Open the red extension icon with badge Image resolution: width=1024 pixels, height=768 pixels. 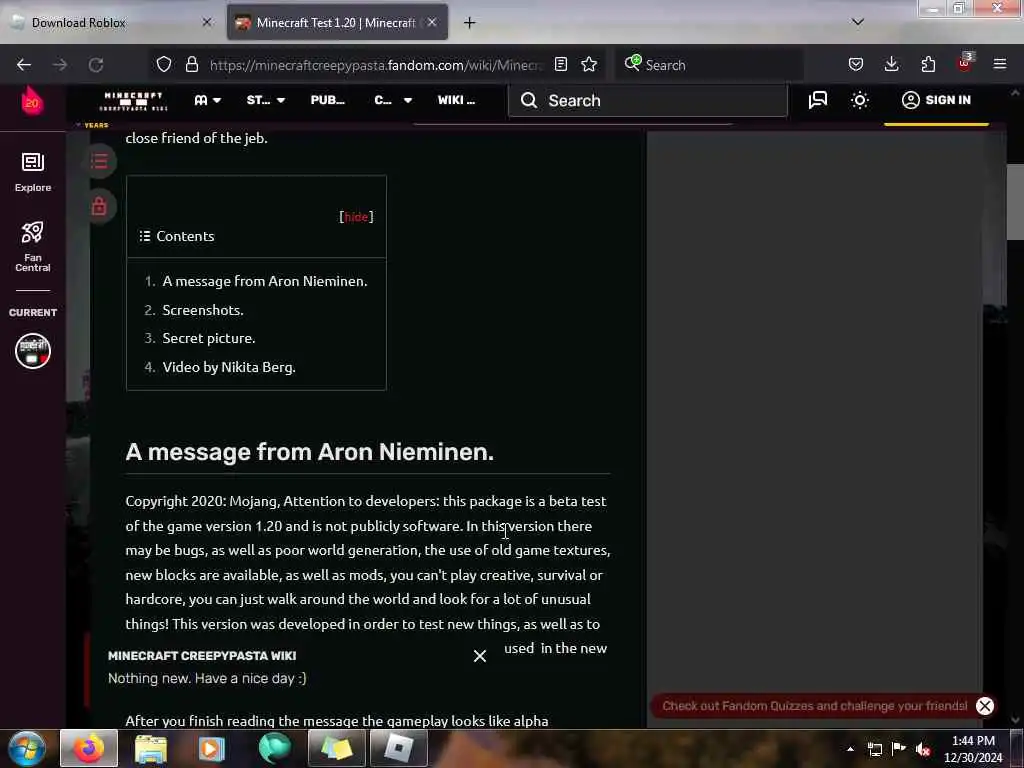(965, 63)
